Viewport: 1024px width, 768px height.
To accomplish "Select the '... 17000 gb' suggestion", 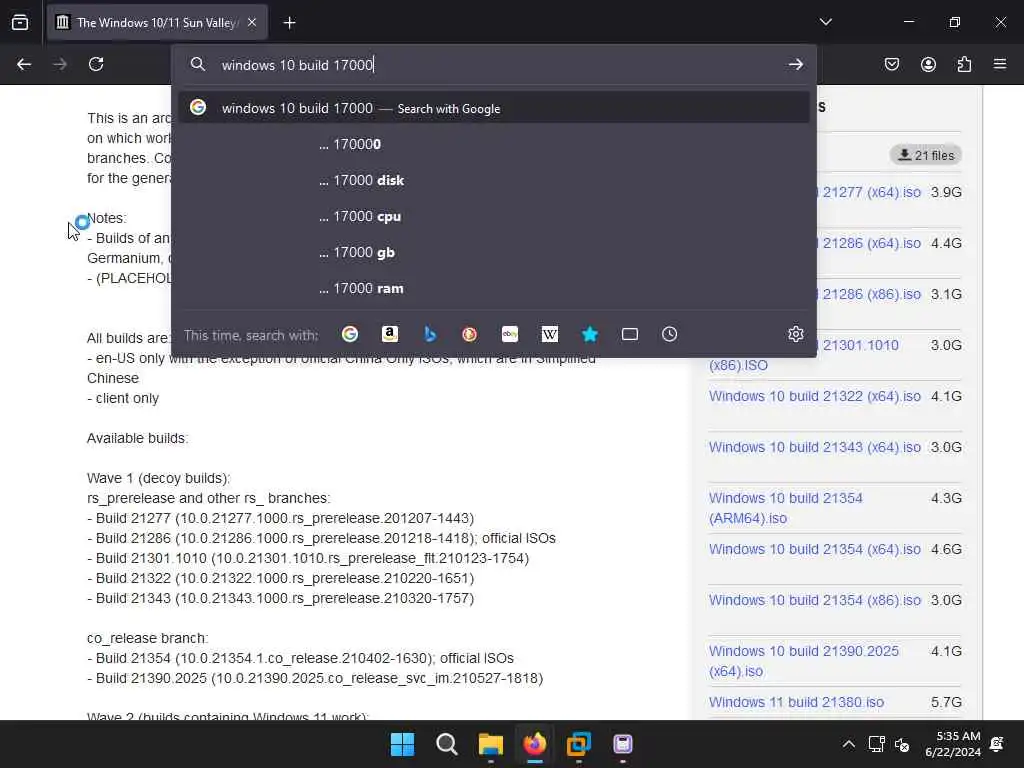I will click(494, 252).
